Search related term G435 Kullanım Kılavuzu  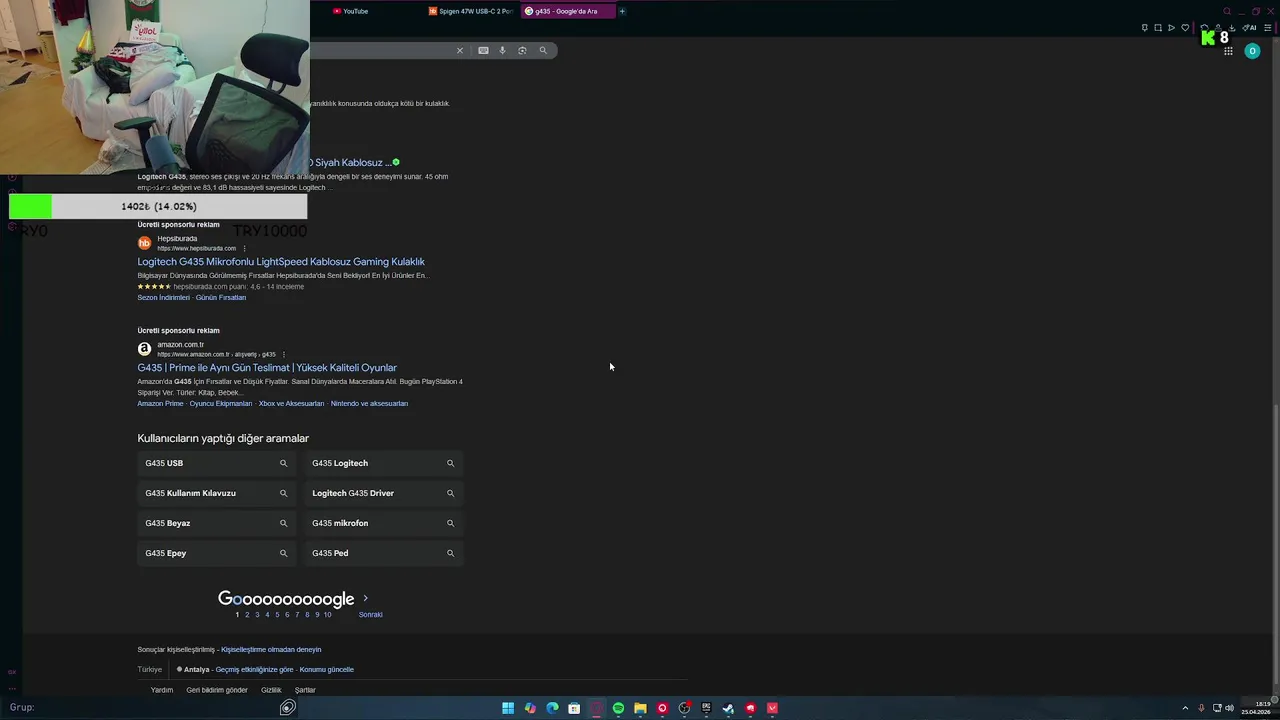pyautogui.click(x=216, y=493)
